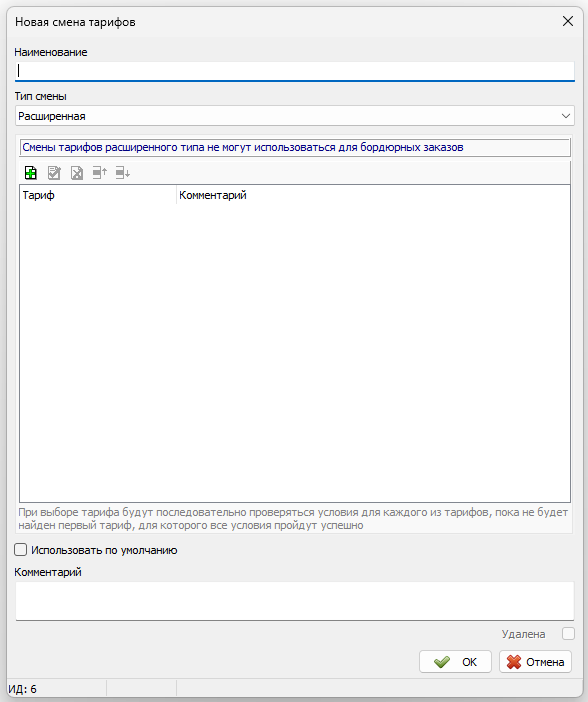
Task: Click the edit tariff toolbar icon
Action: click(x=54, y=173)
